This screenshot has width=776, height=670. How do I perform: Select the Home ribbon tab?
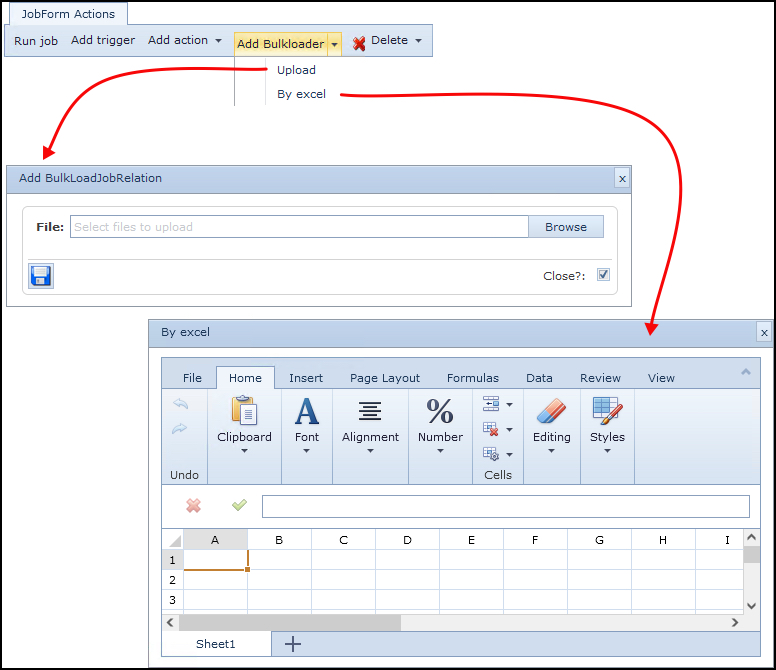coord(245,378)
